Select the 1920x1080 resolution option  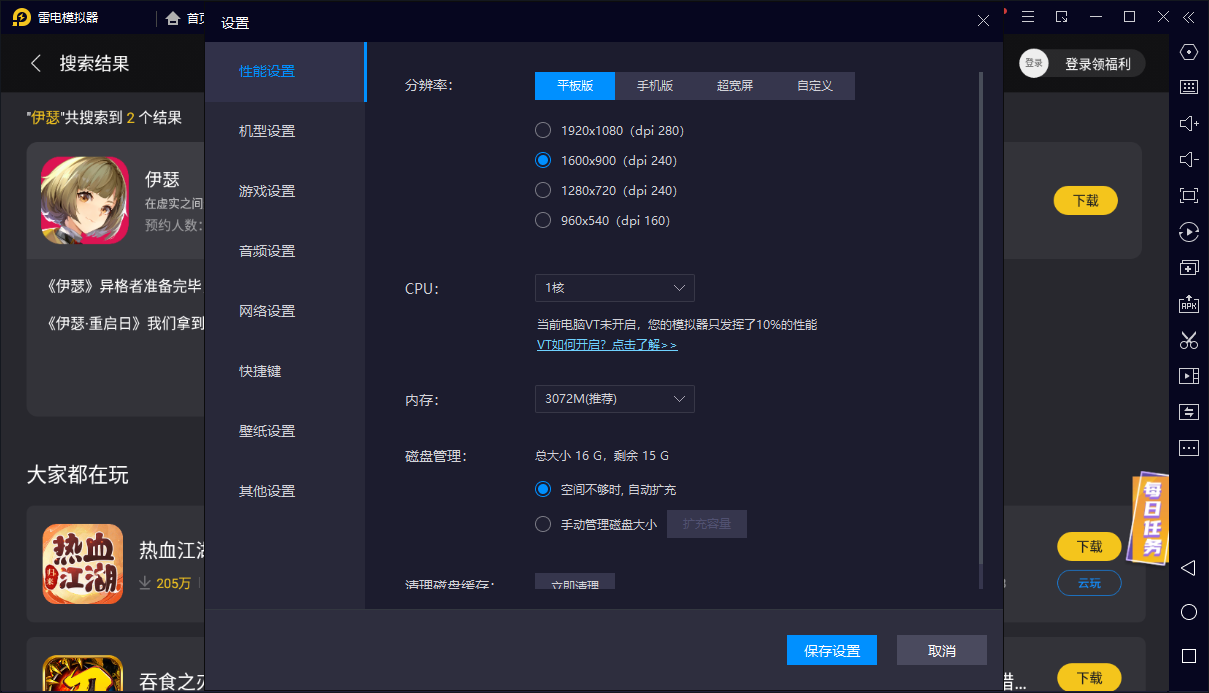(543, 130)
